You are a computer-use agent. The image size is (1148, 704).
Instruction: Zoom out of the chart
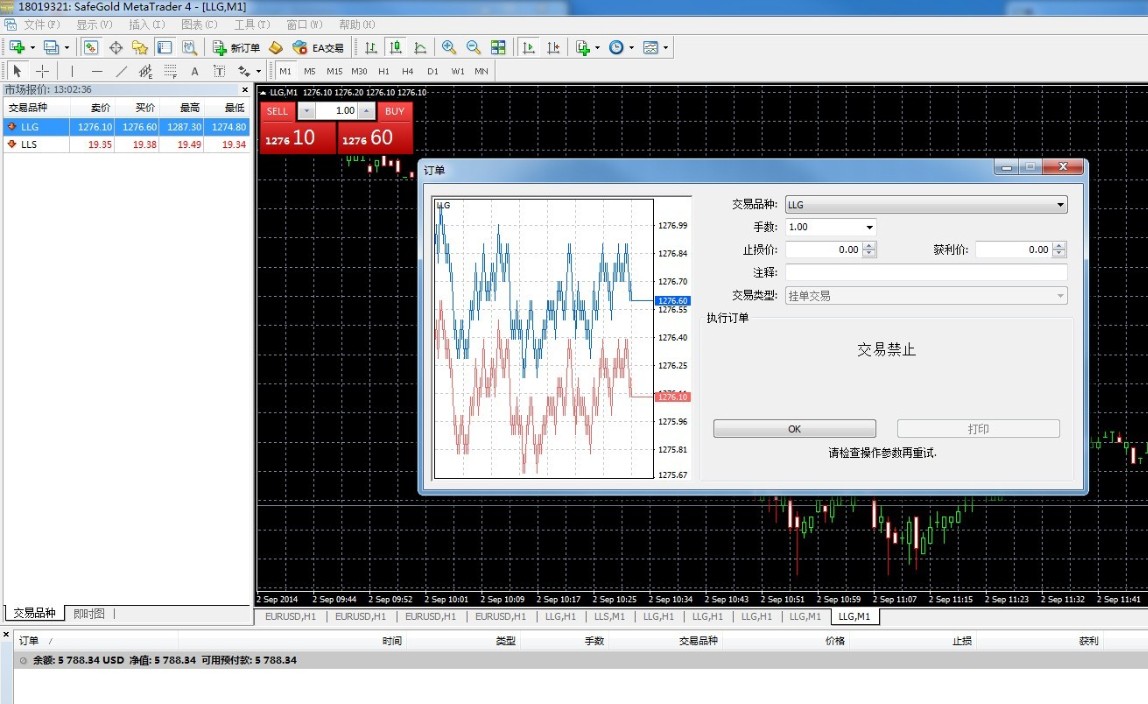coord(473,48)
